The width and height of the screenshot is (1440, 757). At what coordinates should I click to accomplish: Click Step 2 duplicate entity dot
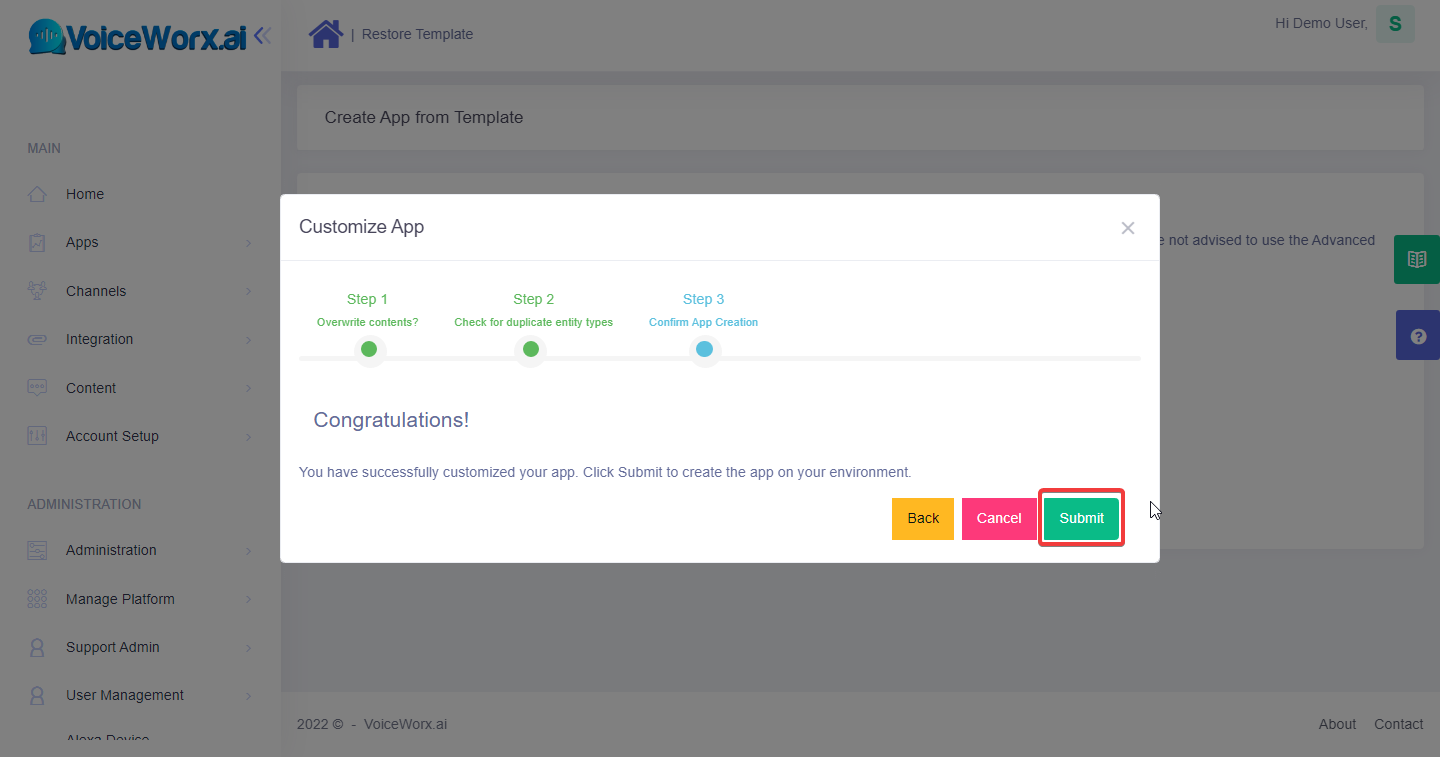point(531,349)
